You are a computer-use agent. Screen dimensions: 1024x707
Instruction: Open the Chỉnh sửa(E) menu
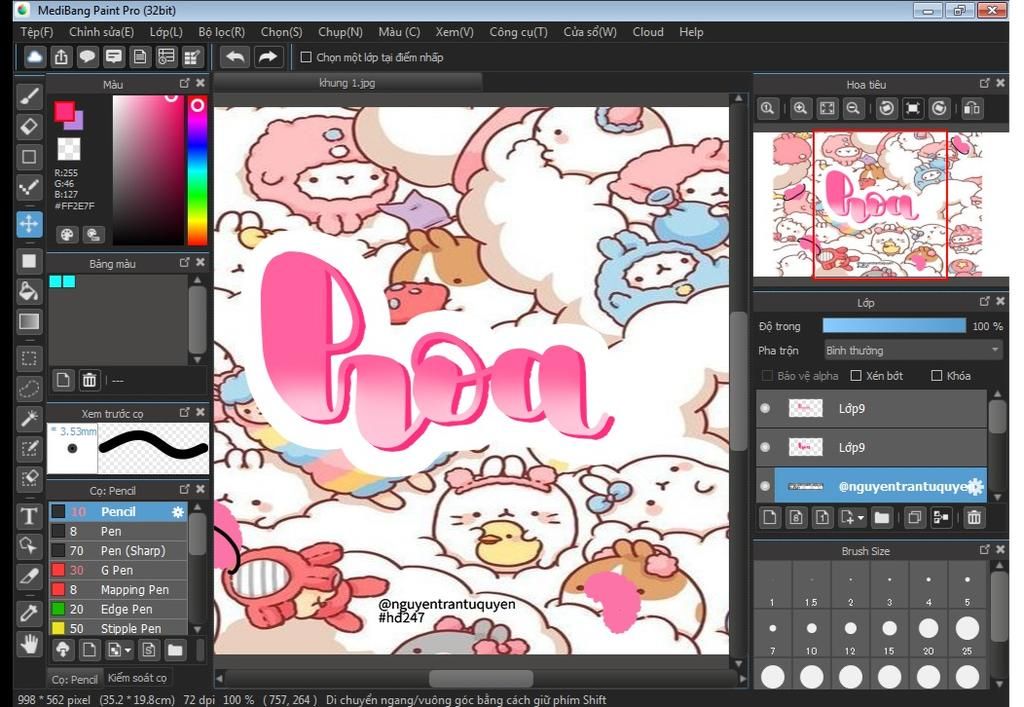101,31
